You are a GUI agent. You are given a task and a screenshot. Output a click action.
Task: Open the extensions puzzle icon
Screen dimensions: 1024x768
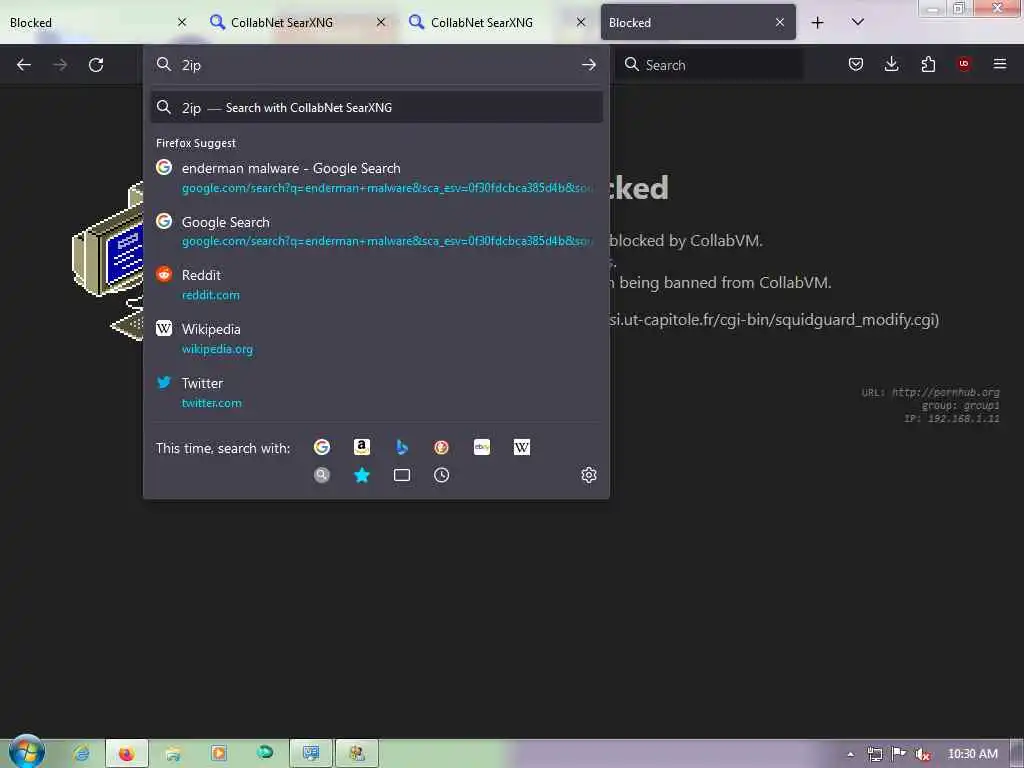point(928,64)
